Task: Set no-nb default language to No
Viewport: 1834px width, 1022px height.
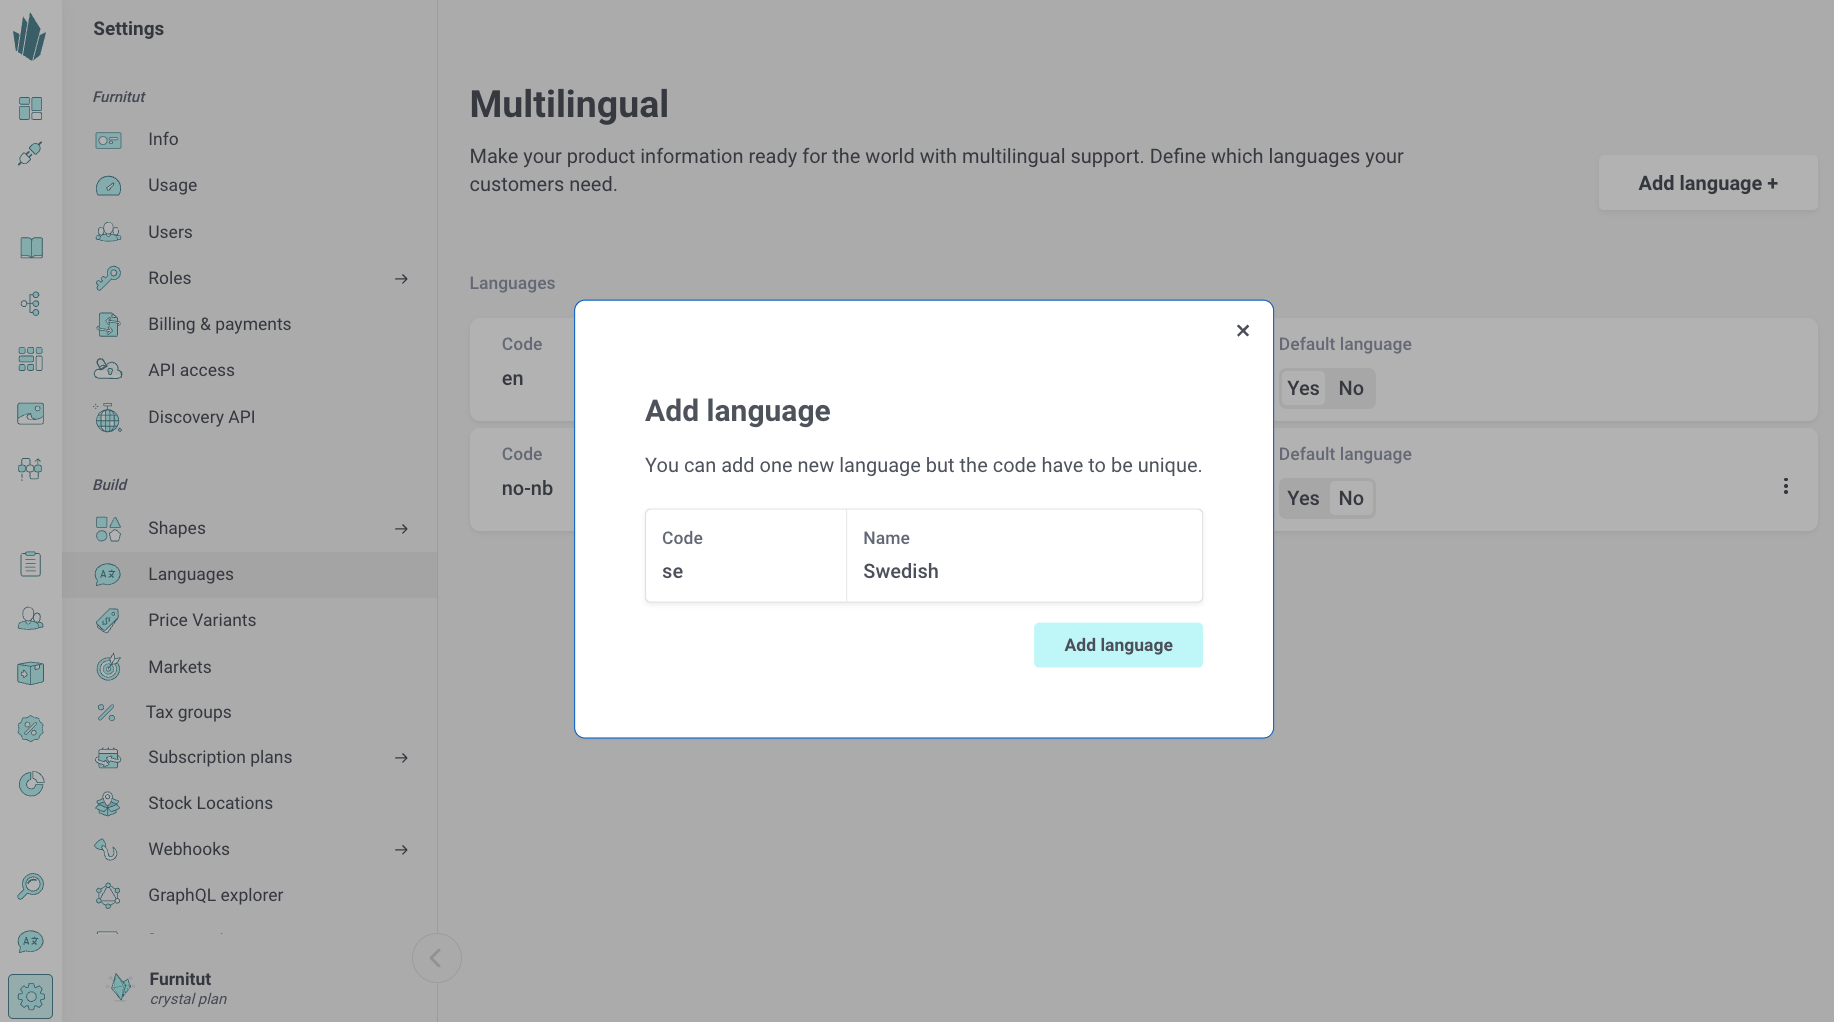Action: pos(1350,498)
